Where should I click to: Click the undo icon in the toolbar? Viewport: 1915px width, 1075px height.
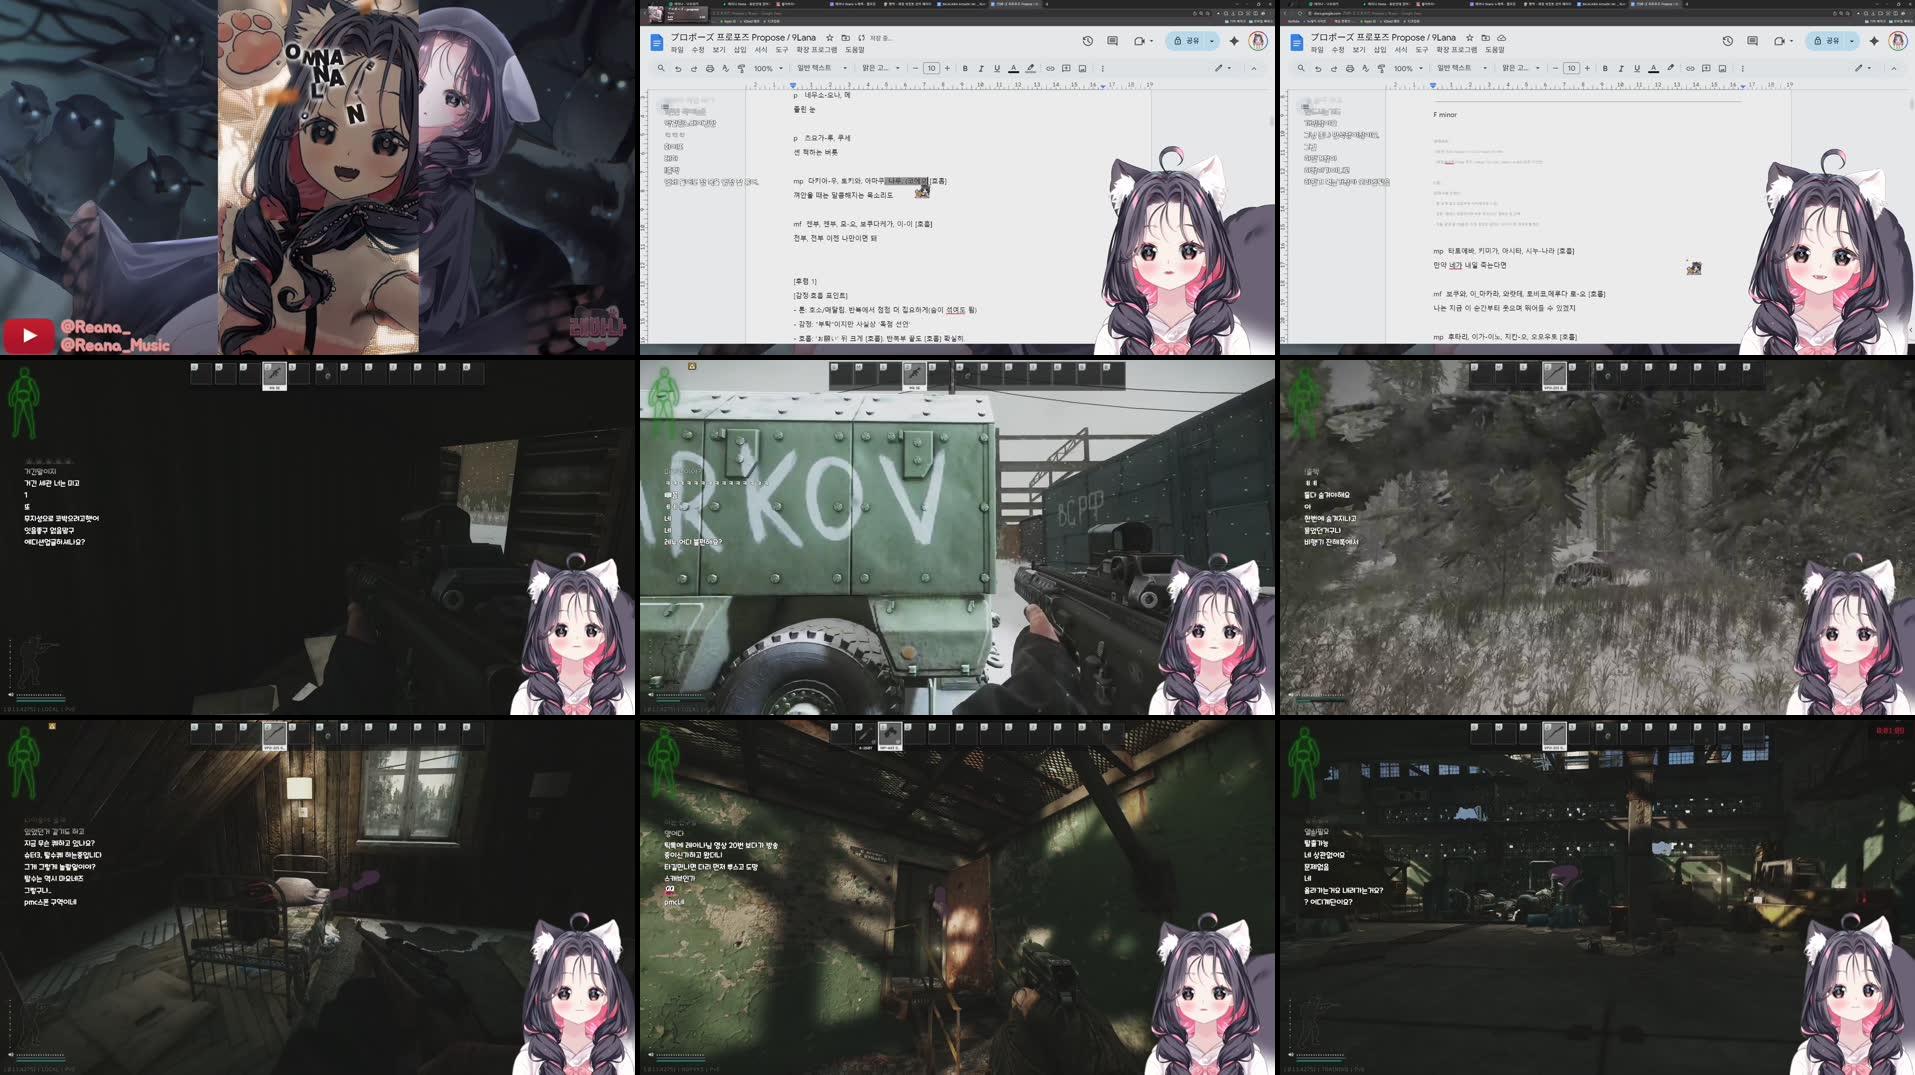(678, 68)
